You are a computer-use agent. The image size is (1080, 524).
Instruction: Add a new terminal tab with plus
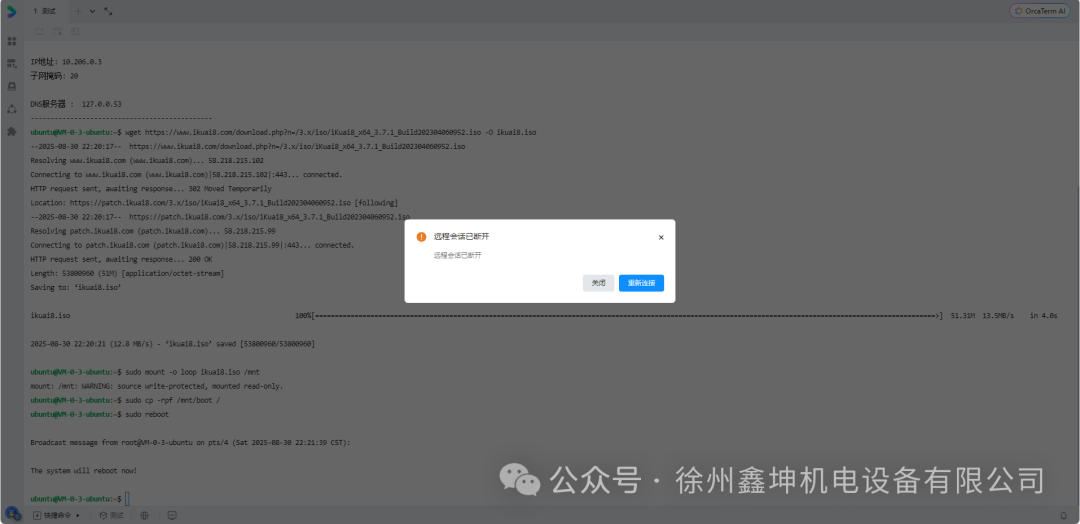pyautogui.click(x=78, y=11)
